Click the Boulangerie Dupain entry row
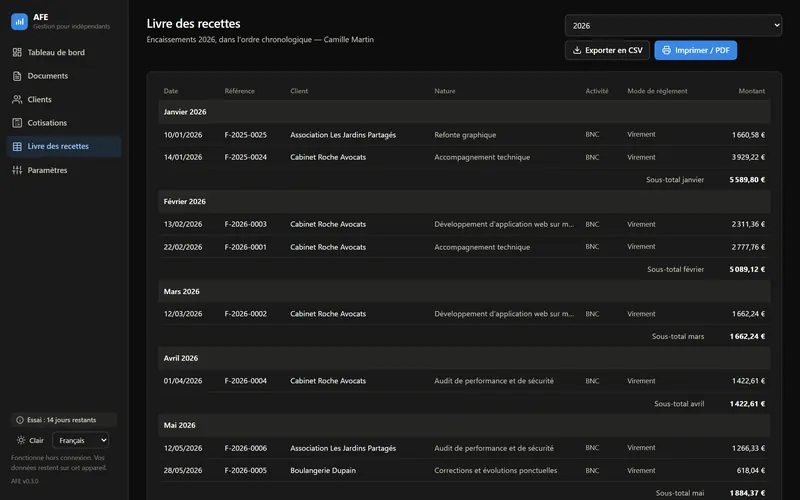Screen dimensions: 800x500 pyautogui.click(x=464, y=470)
